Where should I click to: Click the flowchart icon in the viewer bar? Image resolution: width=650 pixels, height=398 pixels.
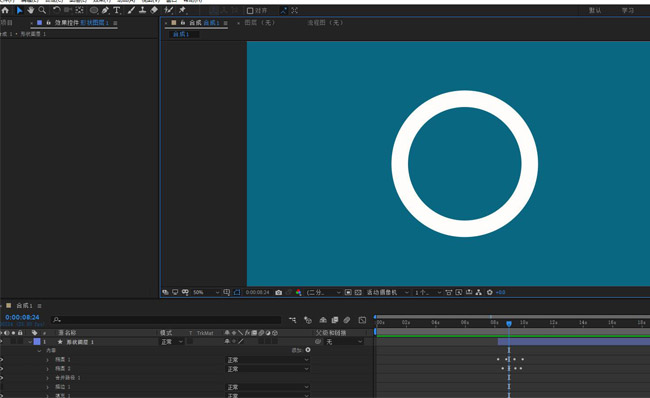click(479, 292)
